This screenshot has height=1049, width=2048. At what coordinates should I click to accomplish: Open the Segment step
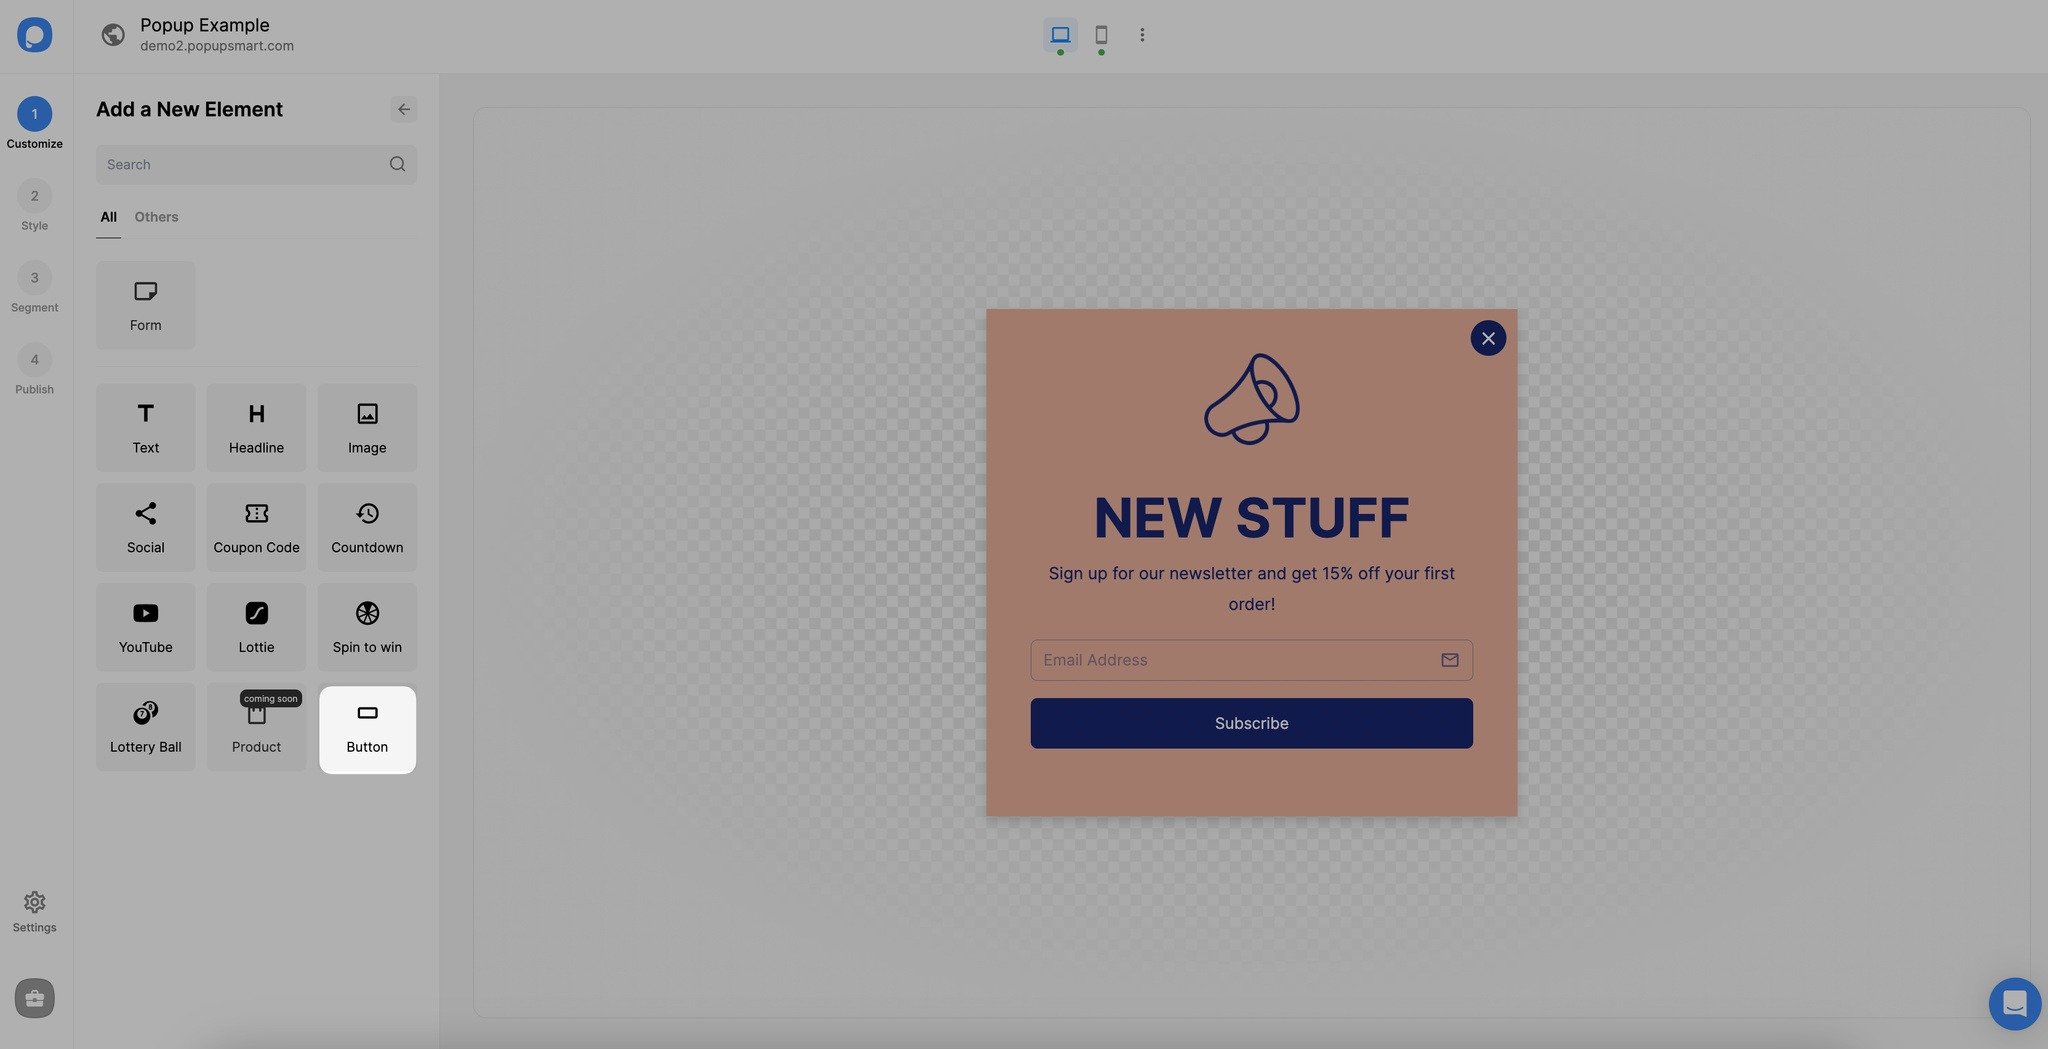tap(34, 278)
